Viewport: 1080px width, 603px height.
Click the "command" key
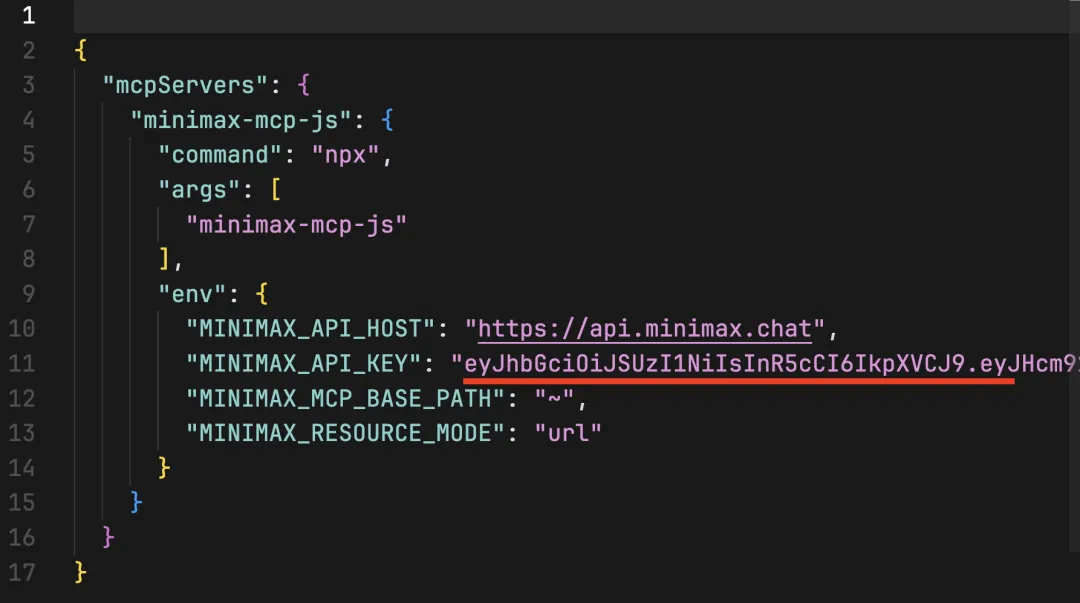pyautogui.click(x=220, y=155)
